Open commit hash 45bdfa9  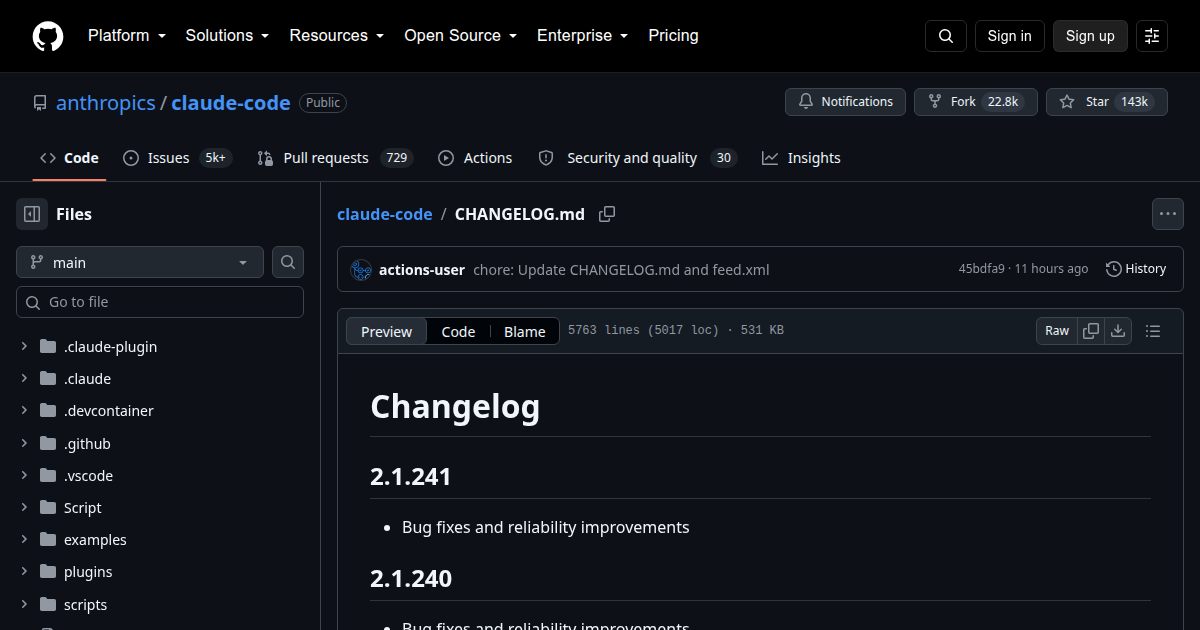(981, 269)
